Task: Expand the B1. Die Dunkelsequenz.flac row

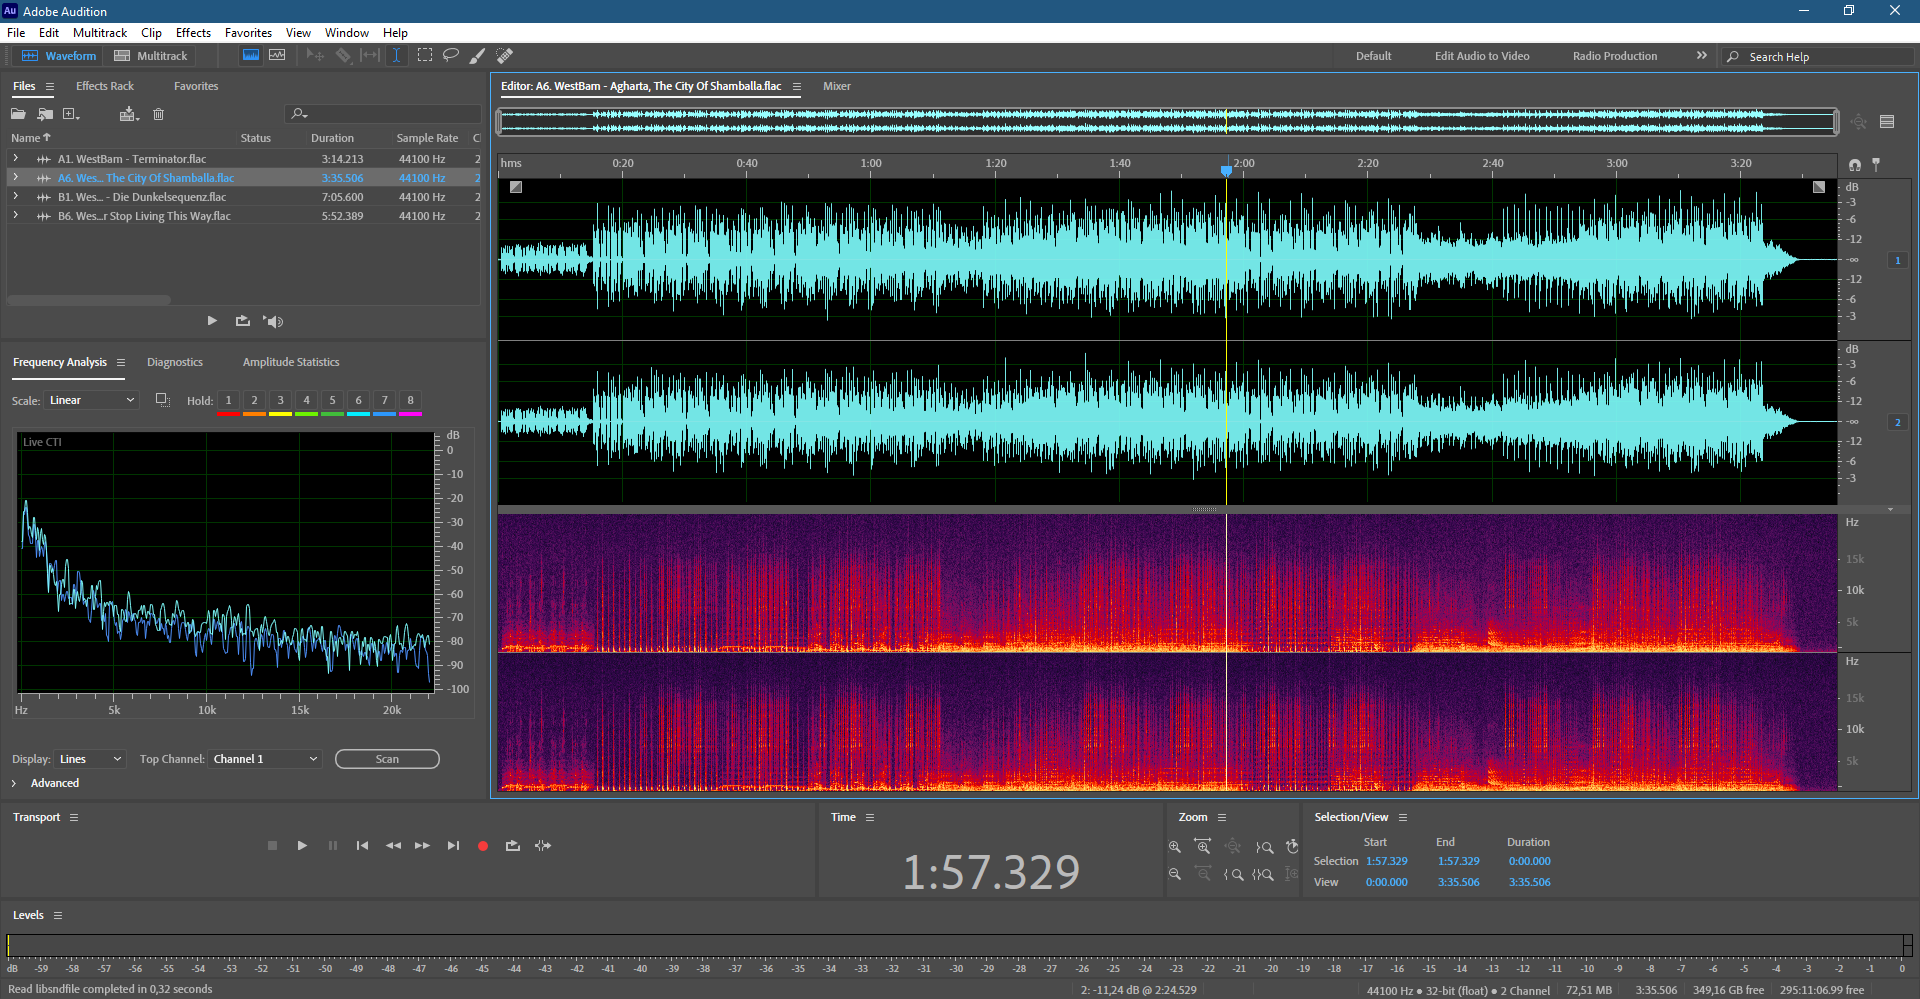Action: click(x=15, y=196)
